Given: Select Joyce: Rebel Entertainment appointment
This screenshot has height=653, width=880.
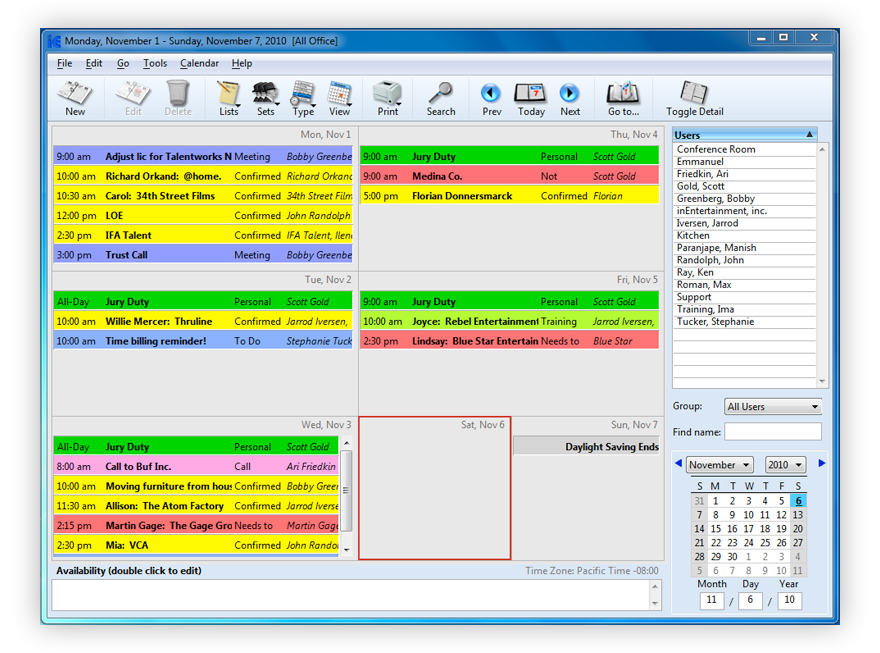Looking at the screenshot, I should 510,321.
